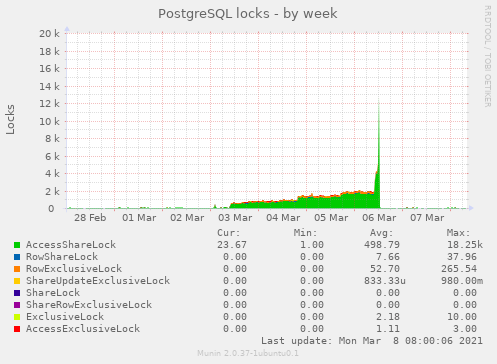The height and width of the screenshot is (364, 497).
Task: Click the dark blue ShareLock legend swatch
Action: [17, 293]
